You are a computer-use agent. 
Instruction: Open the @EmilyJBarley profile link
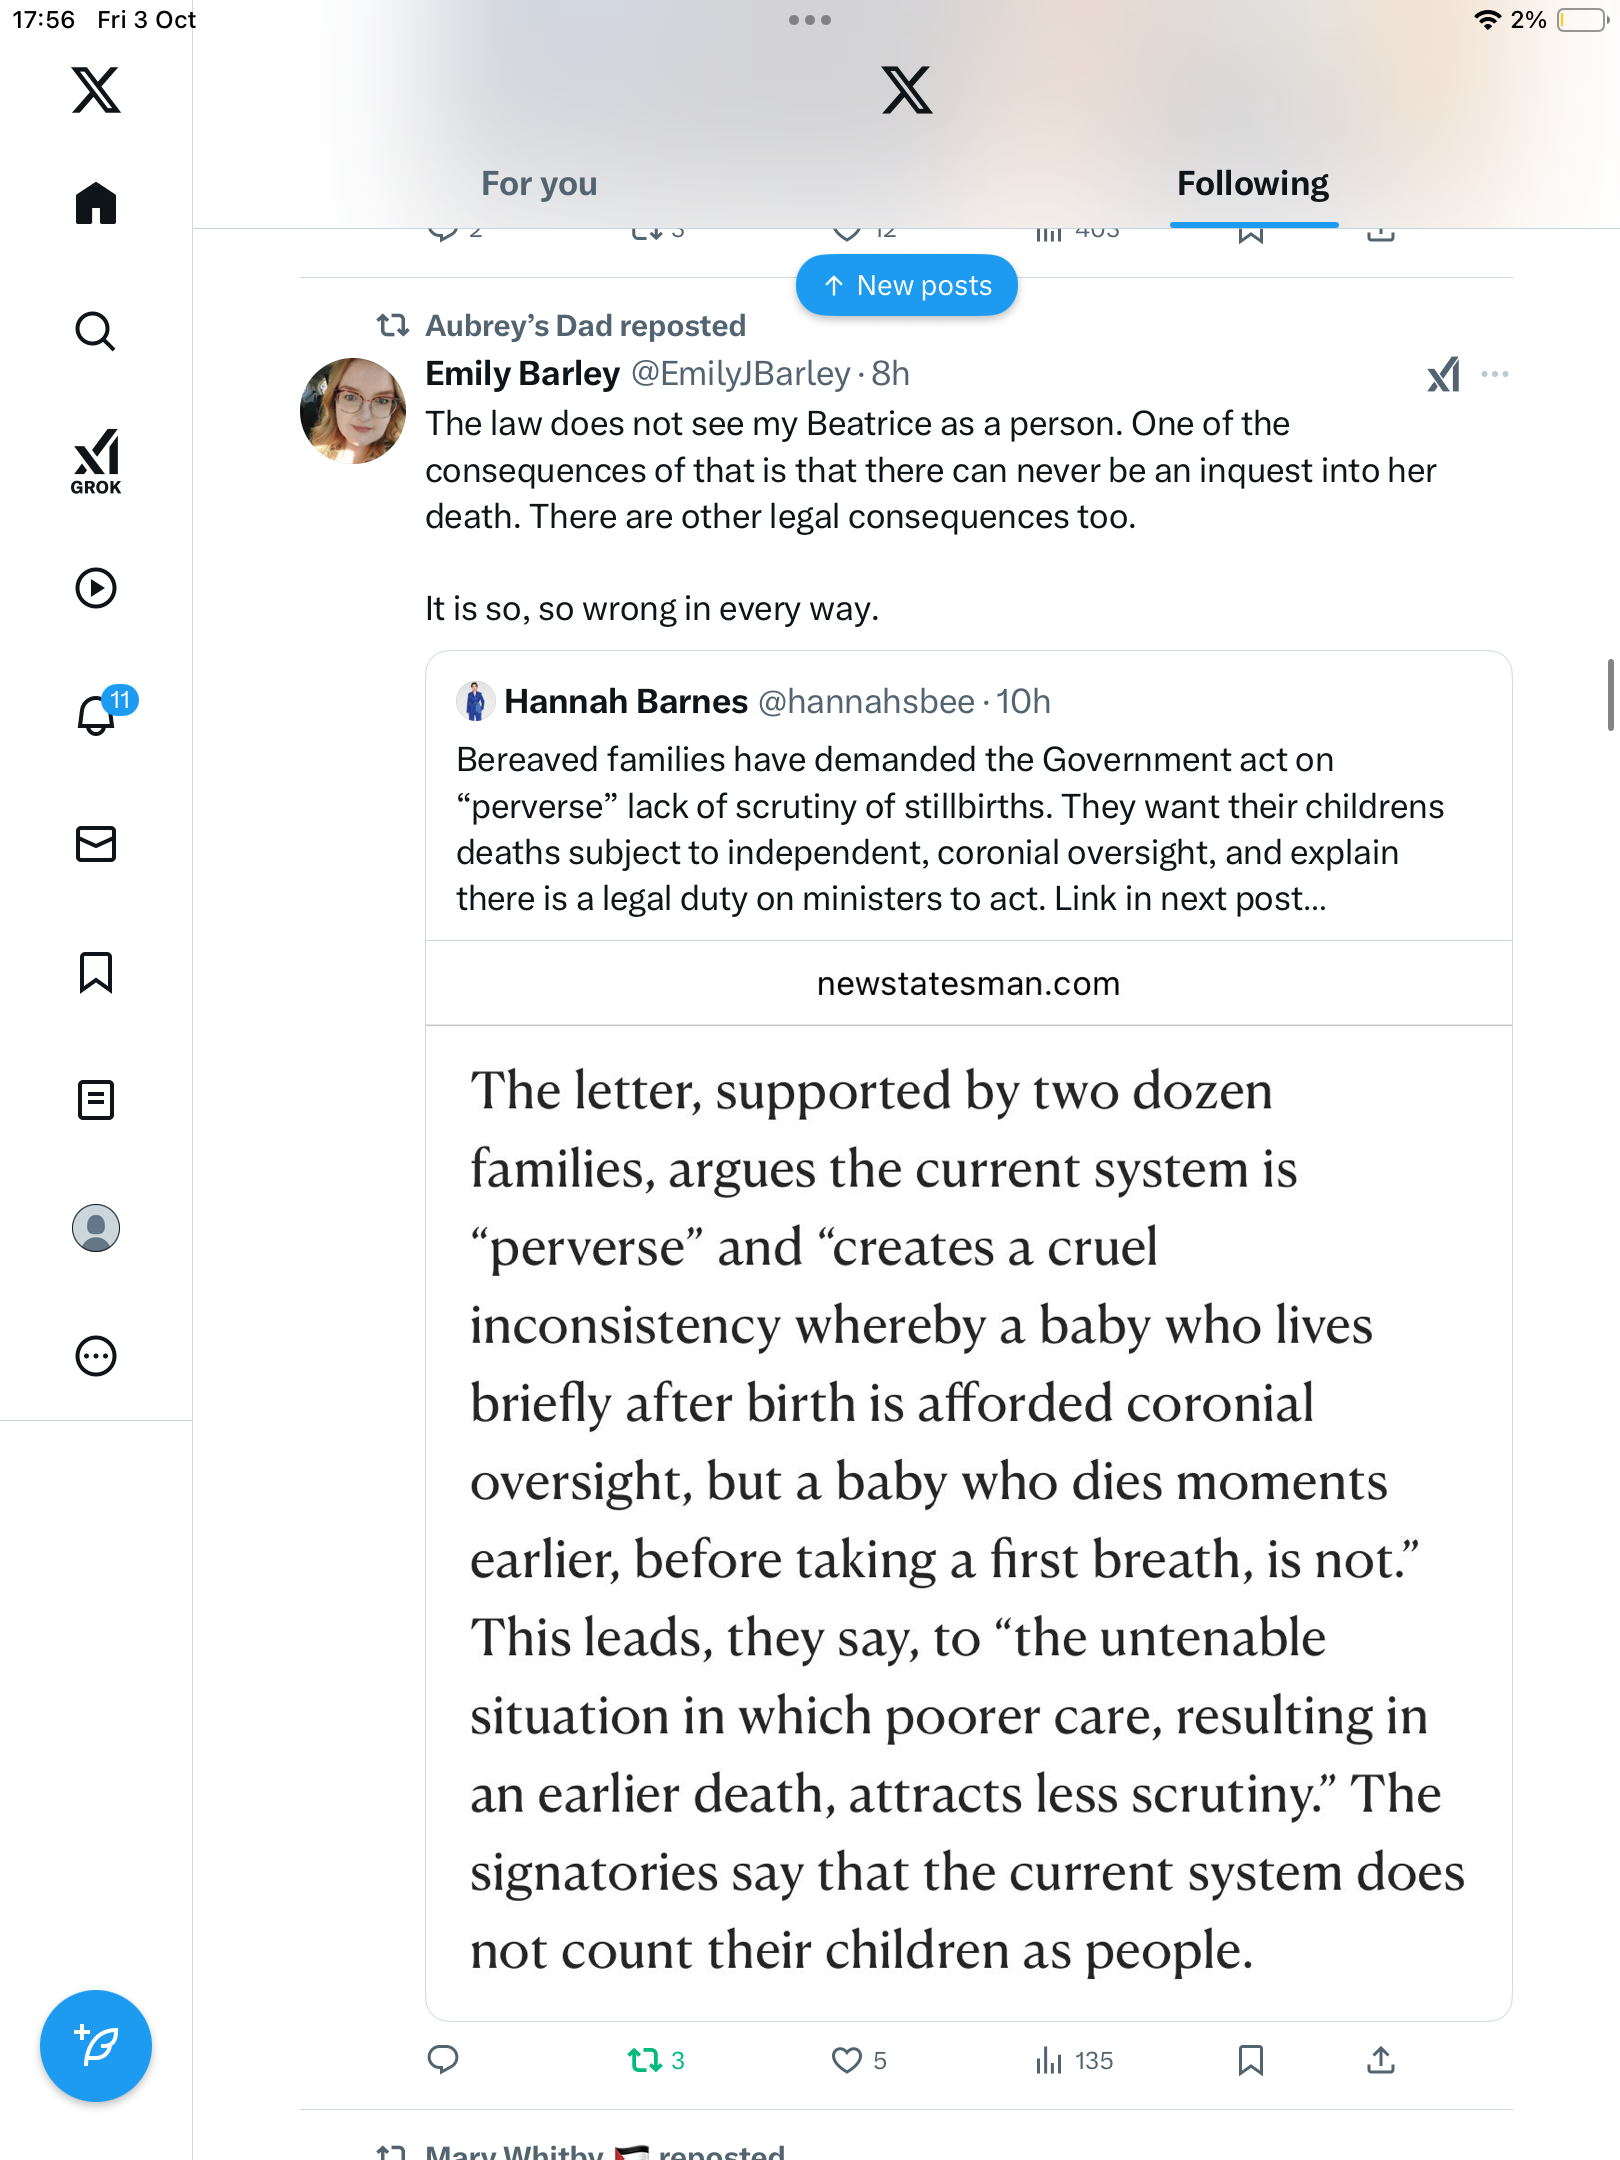pyautogui.click(x=740, y=374)
